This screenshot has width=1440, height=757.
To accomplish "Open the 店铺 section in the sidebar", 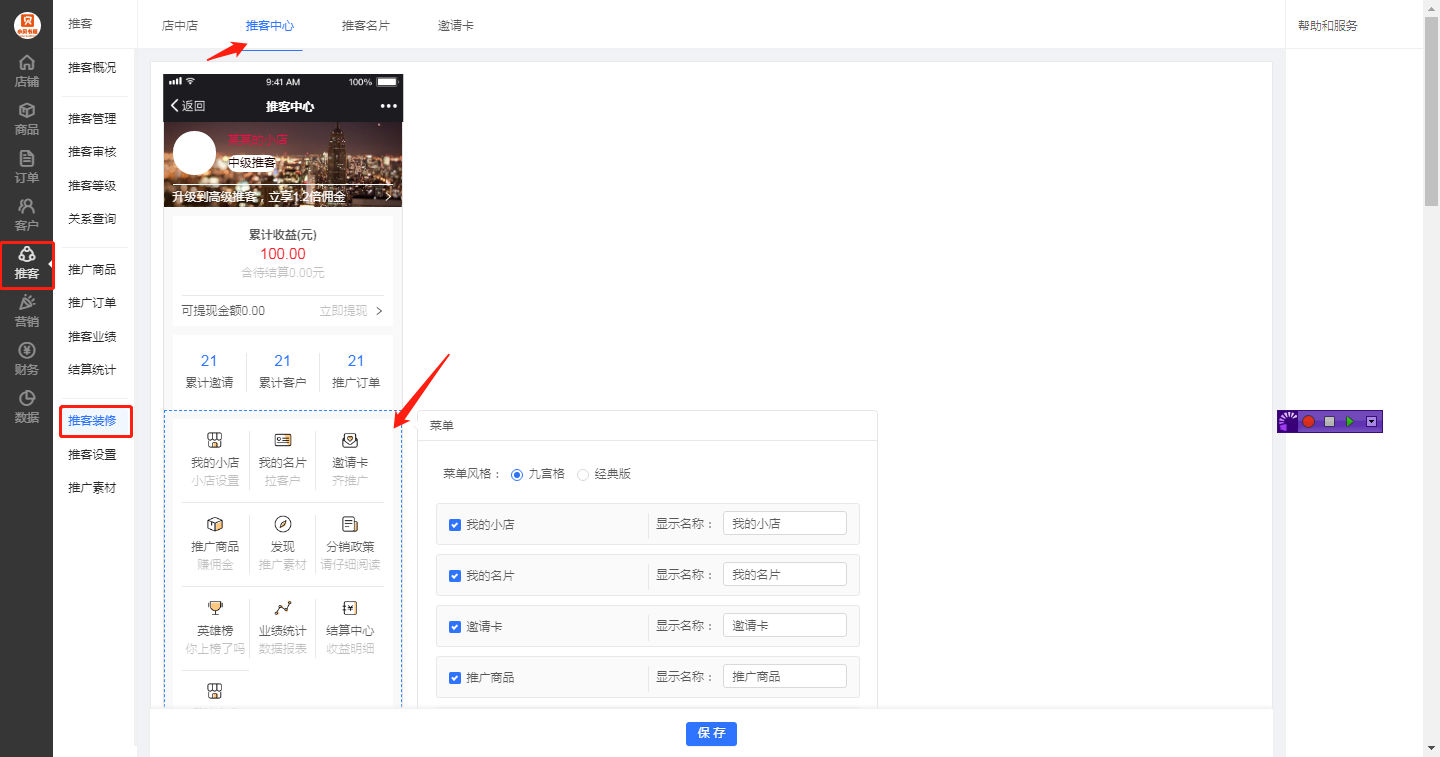I will click(27, 71).
